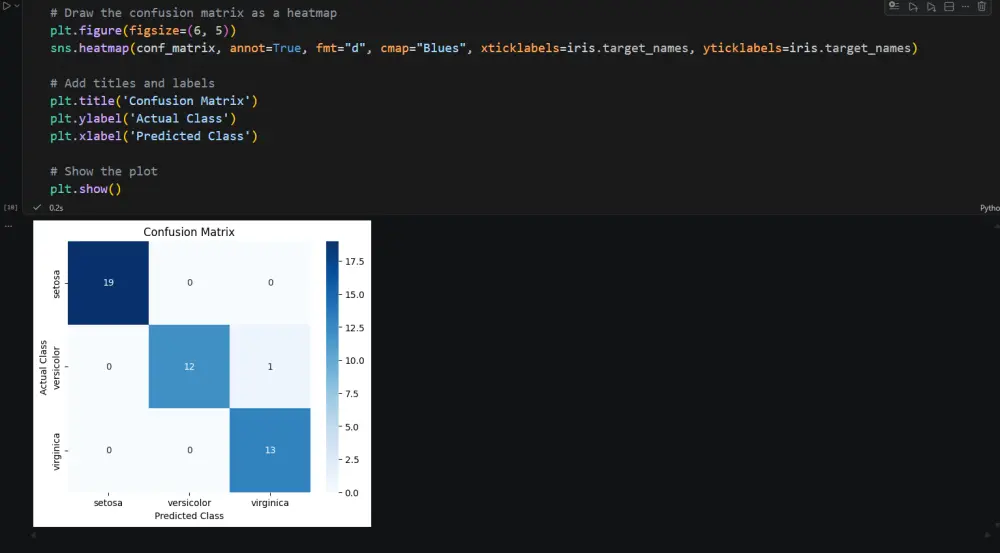Click the '# Draw the confusion matrix' comment

pos(193,13)
